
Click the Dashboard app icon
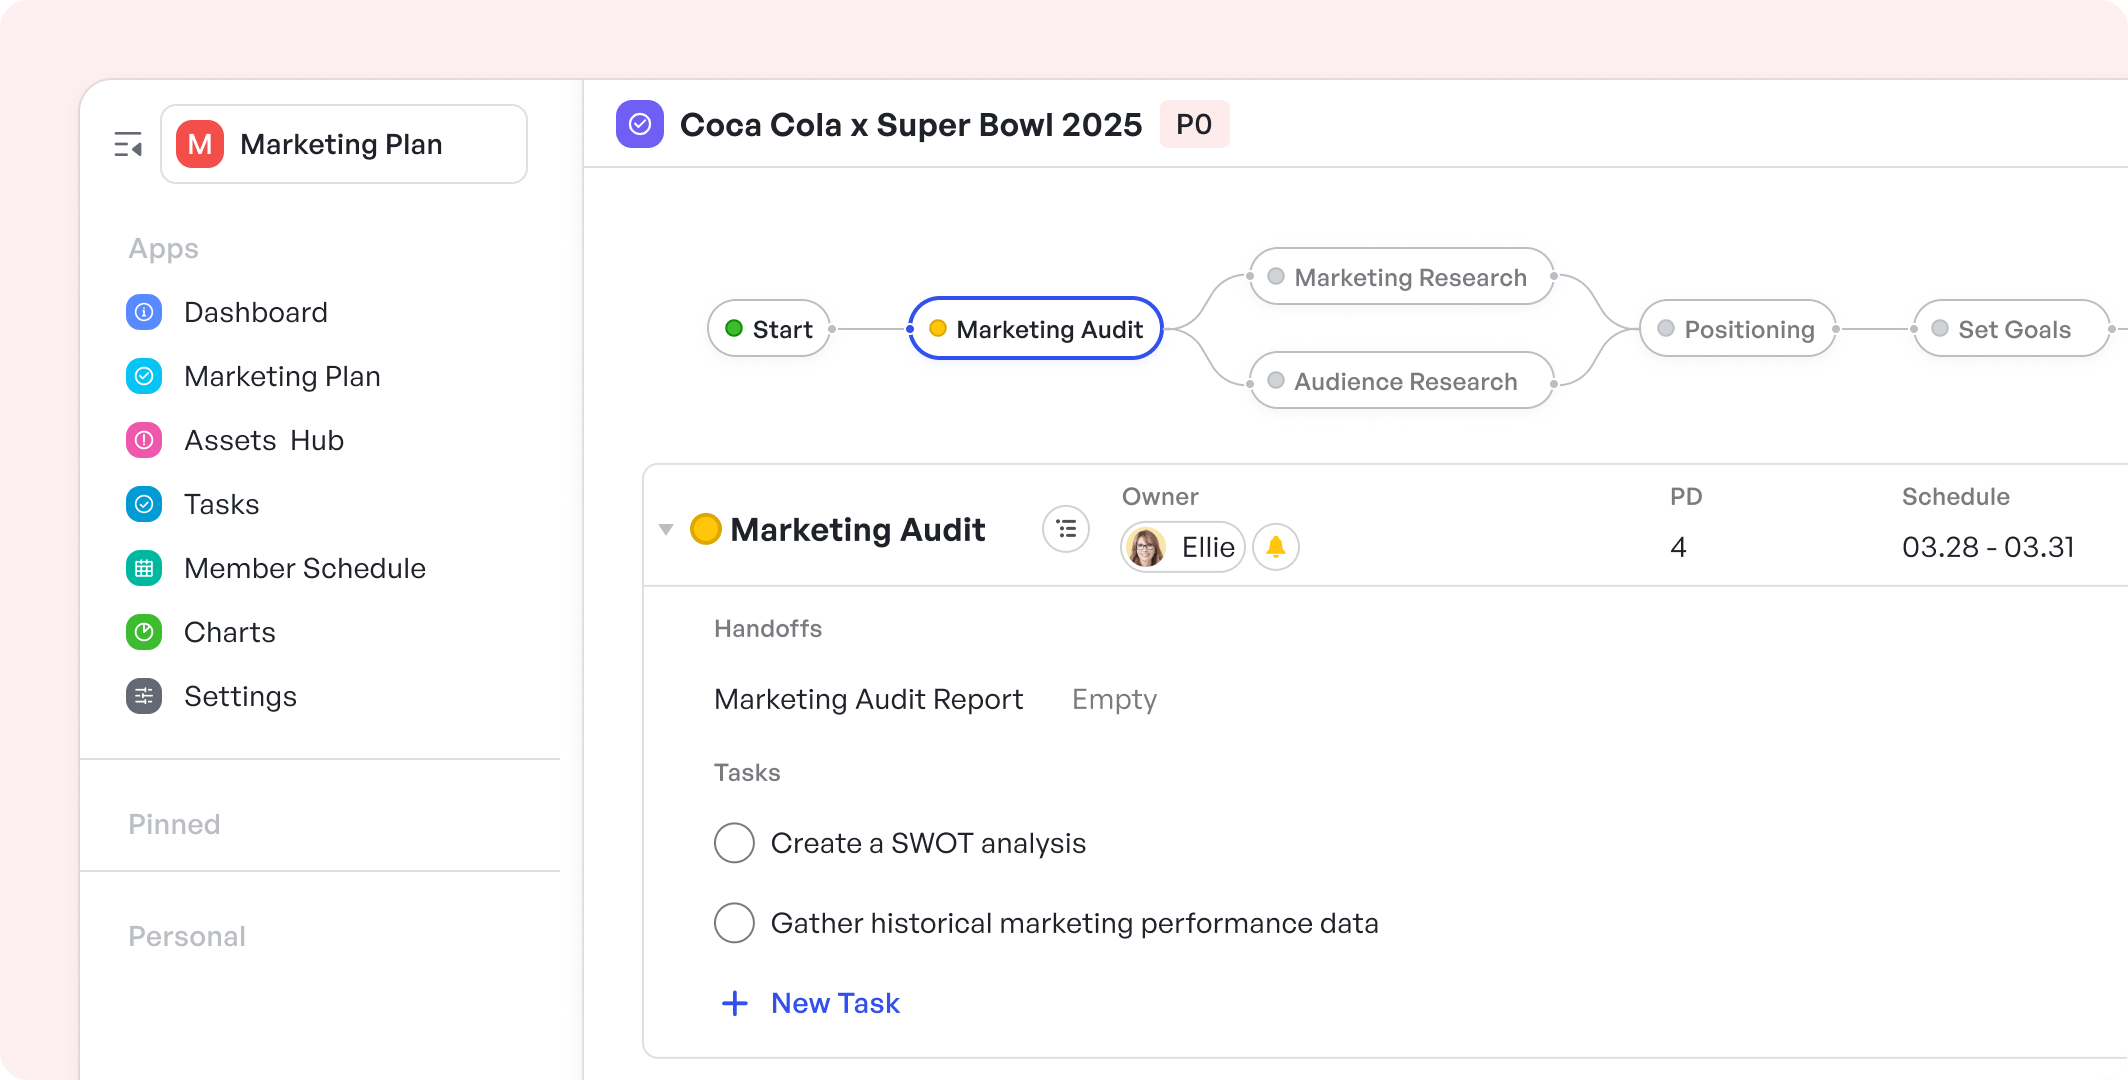coord(144,312)
